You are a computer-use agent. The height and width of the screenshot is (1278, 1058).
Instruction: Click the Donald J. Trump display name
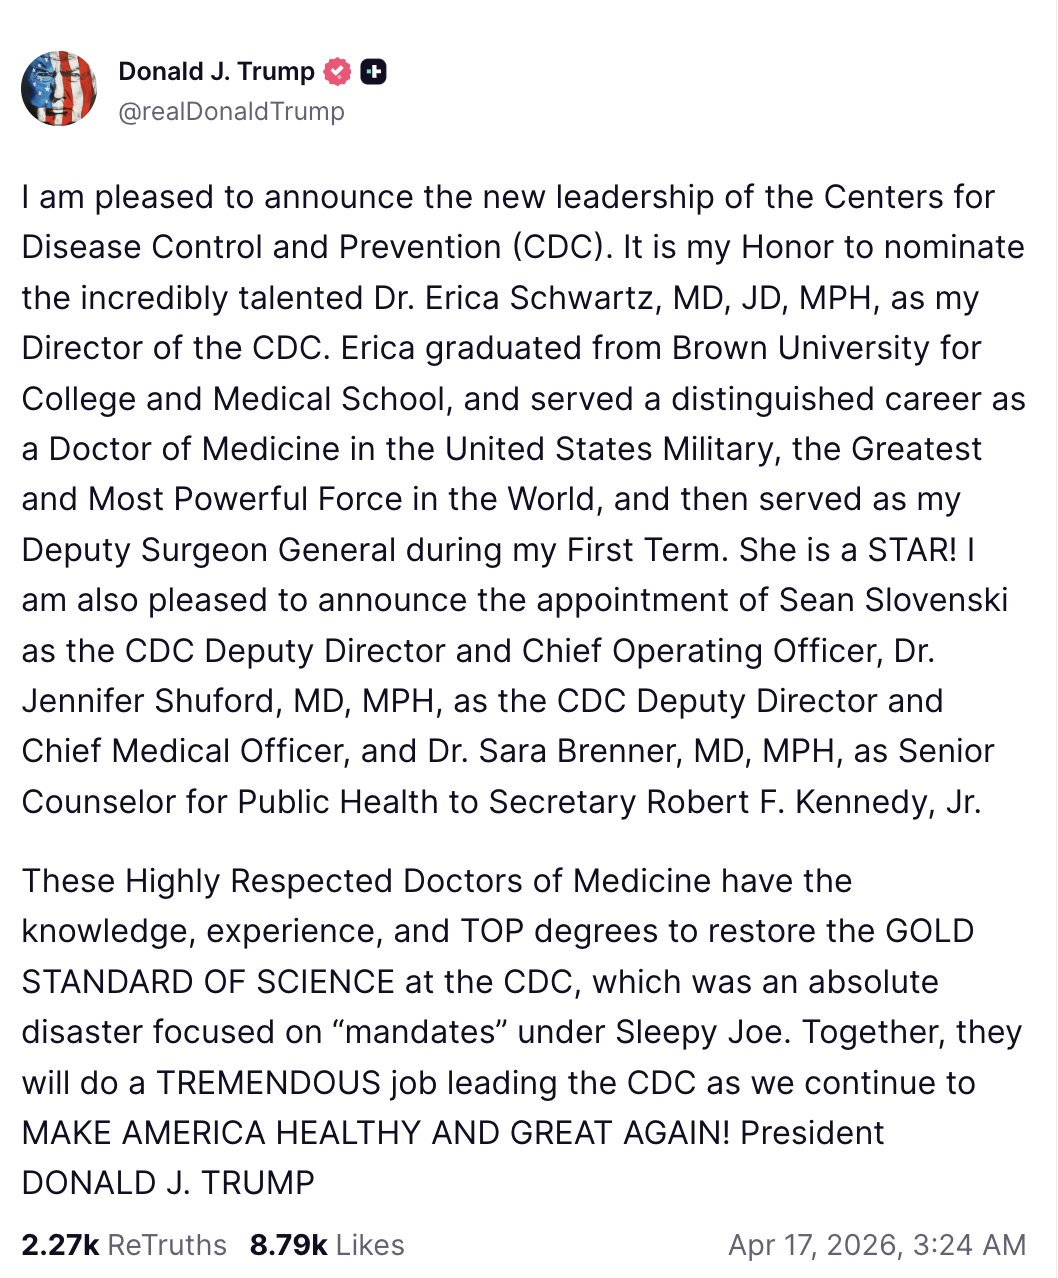pos(216,71)
